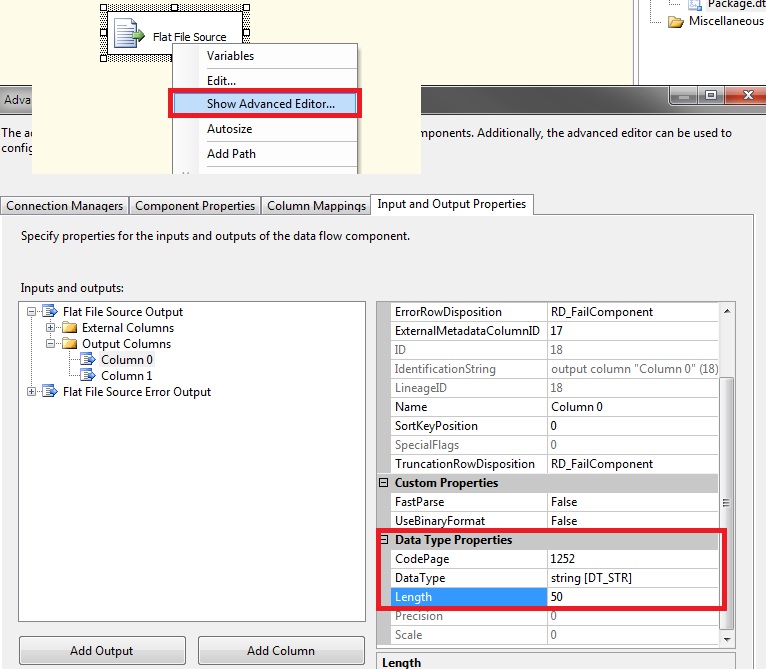This screenshot has width=766, height=669.
Task: Open the Component Properties tab
Action: coord(195,206)
